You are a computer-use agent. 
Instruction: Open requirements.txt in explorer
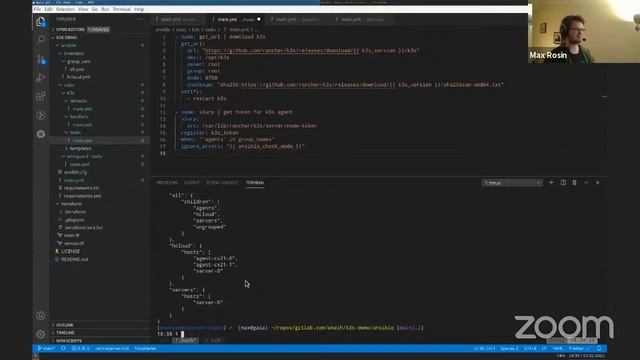point(81,188)
